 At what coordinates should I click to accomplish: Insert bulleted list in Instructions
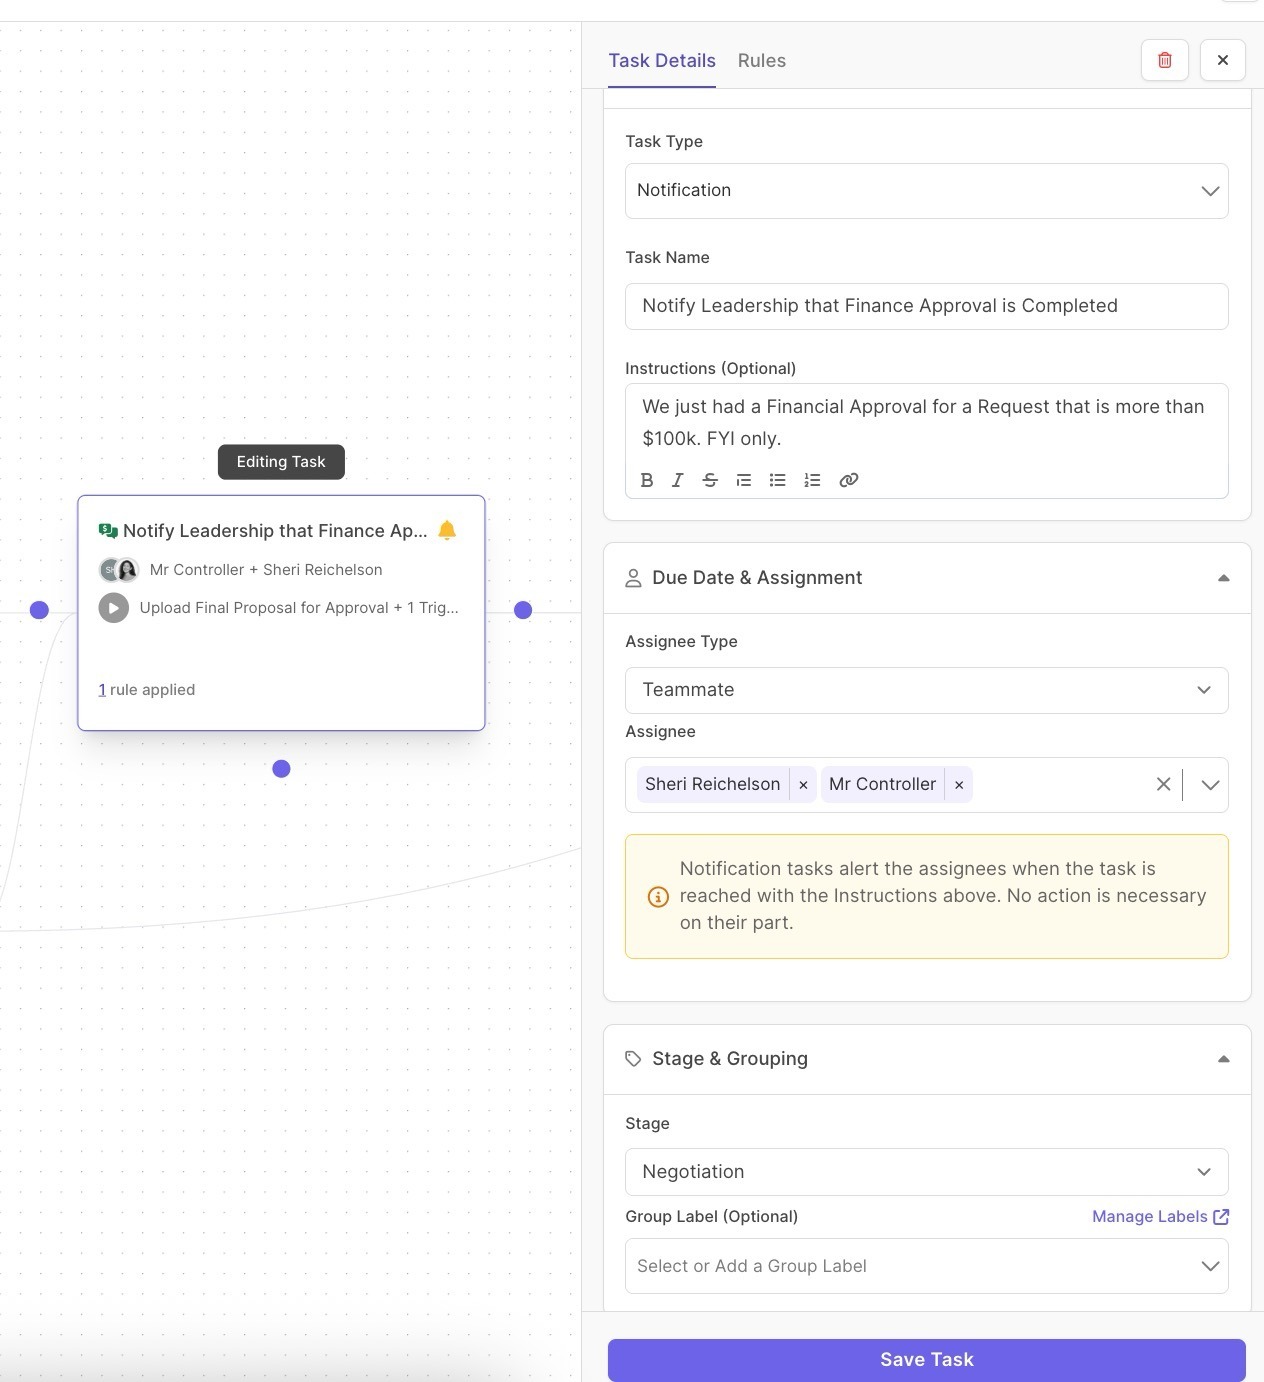pos(777,480)
